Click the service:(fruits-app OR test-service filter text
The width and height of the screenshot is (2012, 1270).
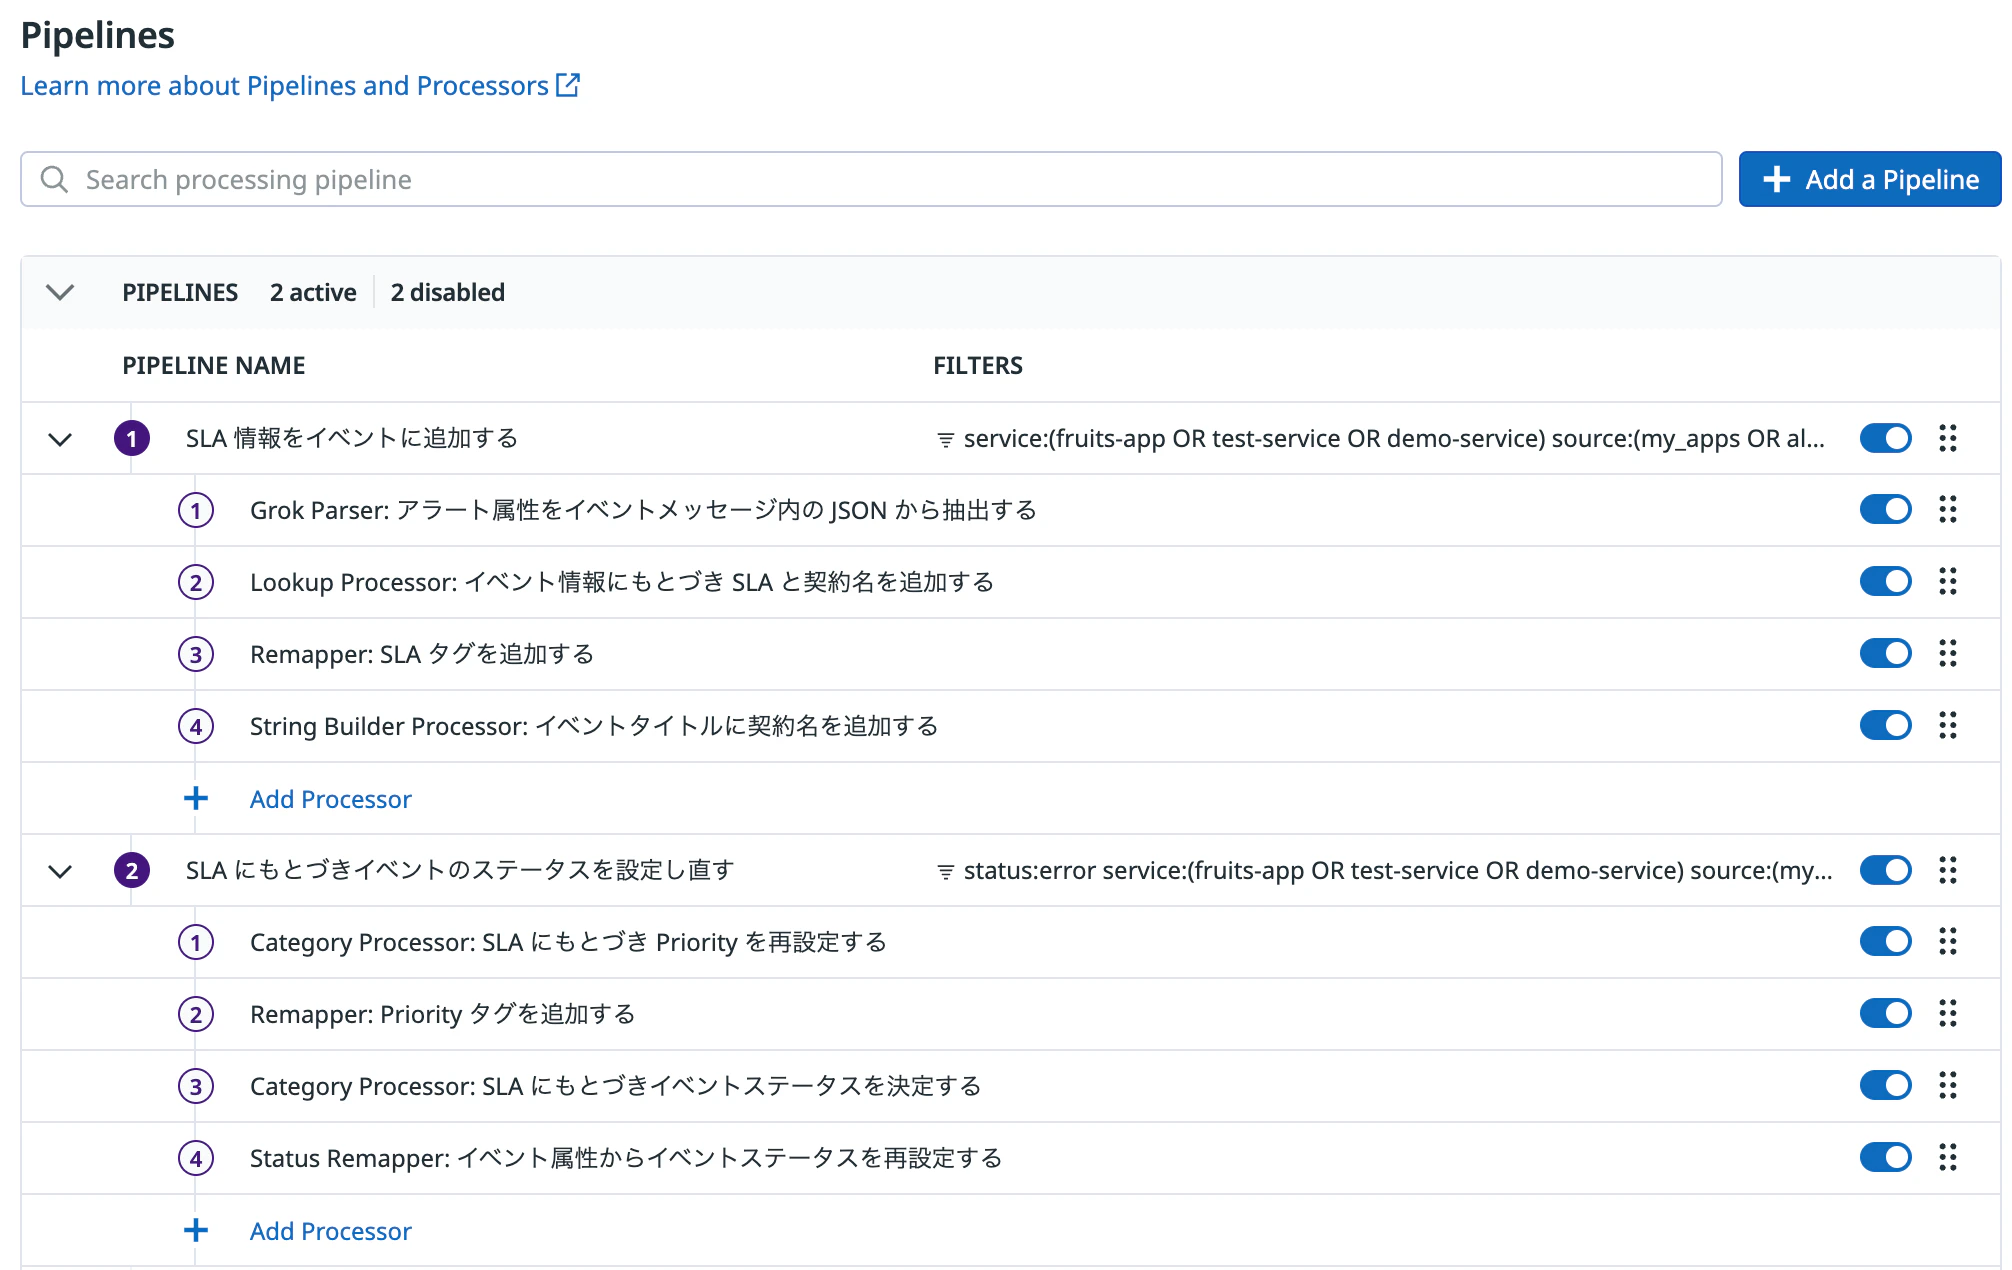(1394, 439)
